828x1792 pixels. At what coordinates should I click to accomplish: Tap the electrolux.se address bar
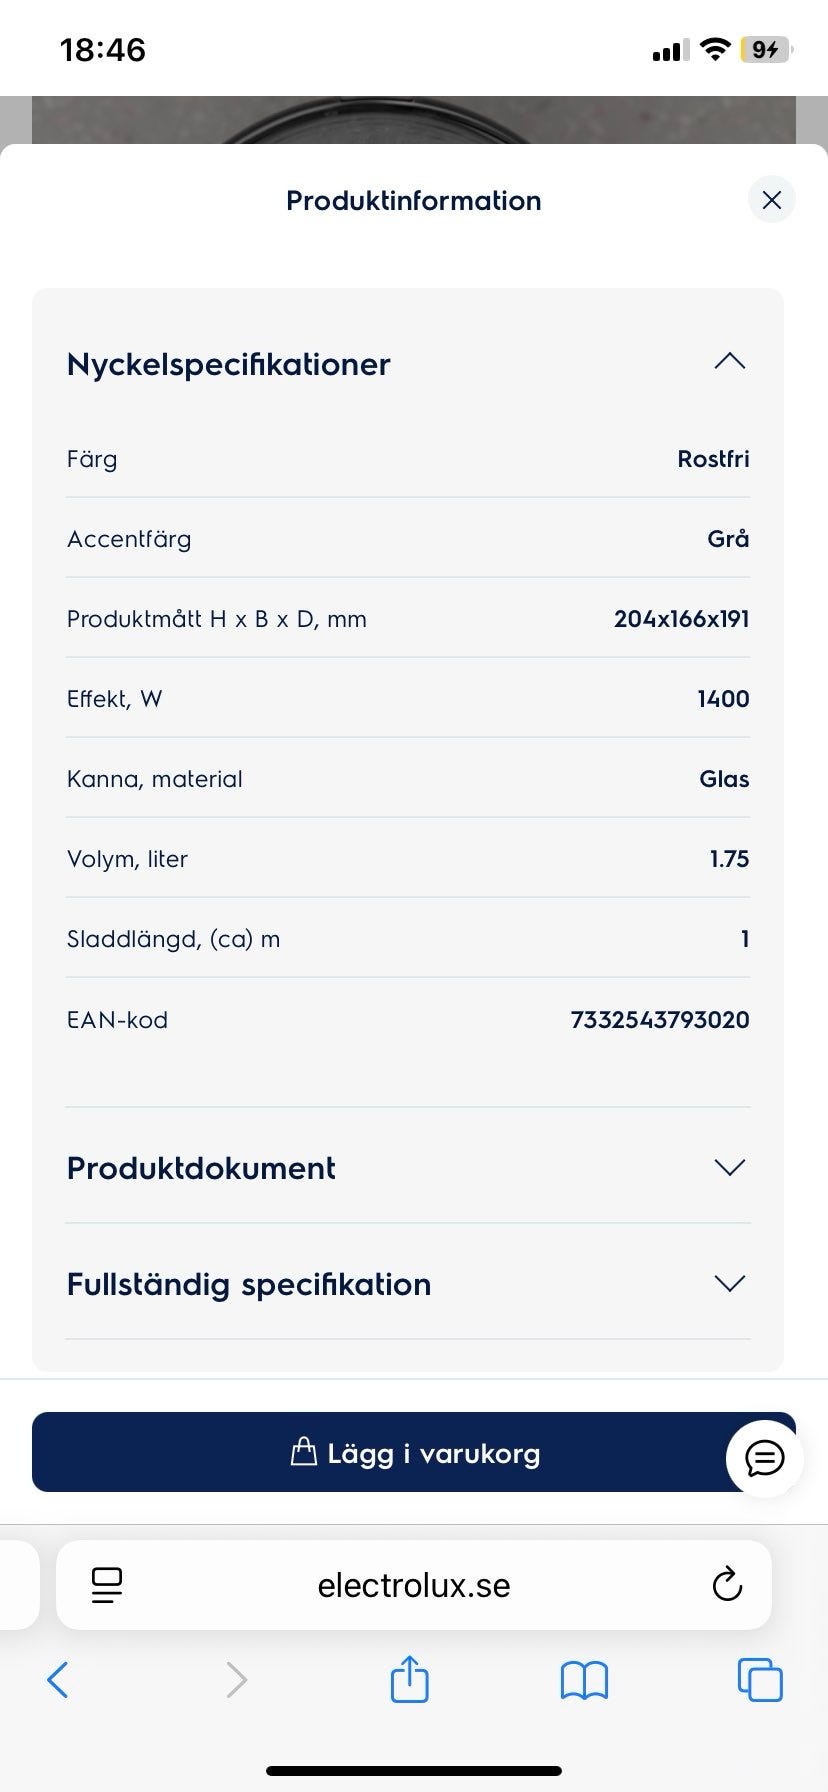click(x=413, y=1585)
